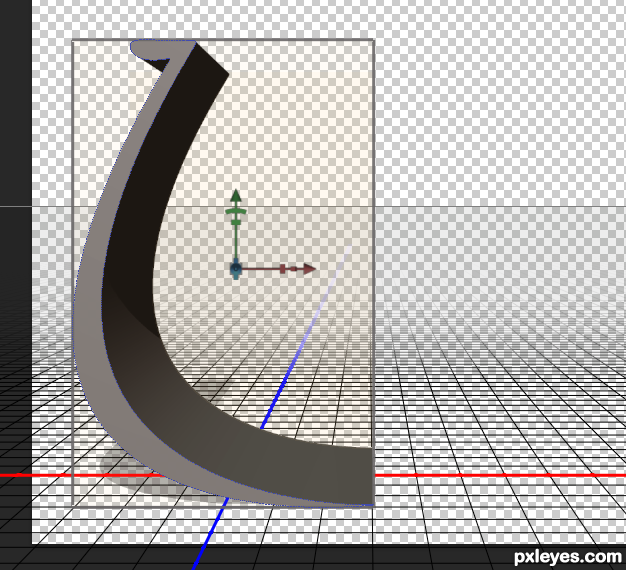Viewport: 626px width, 570px height.
Task: Click the green Y-axis arrowhead of the 3D widget
Action: point(236,195)
